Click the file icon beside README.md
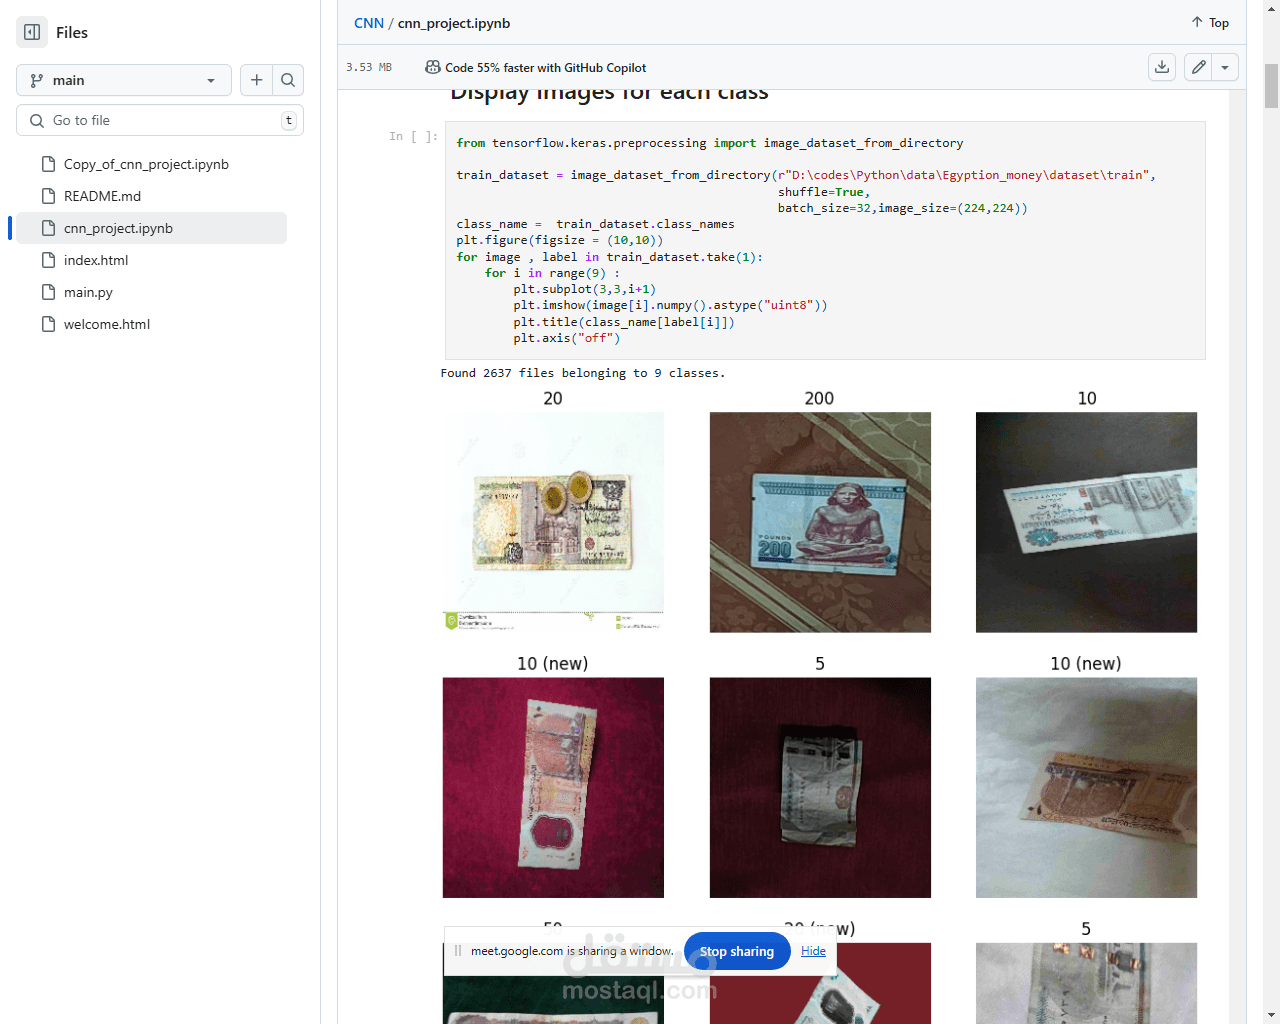The width and height of the screenshot is (1280, 1024). [x=48, y=196]
